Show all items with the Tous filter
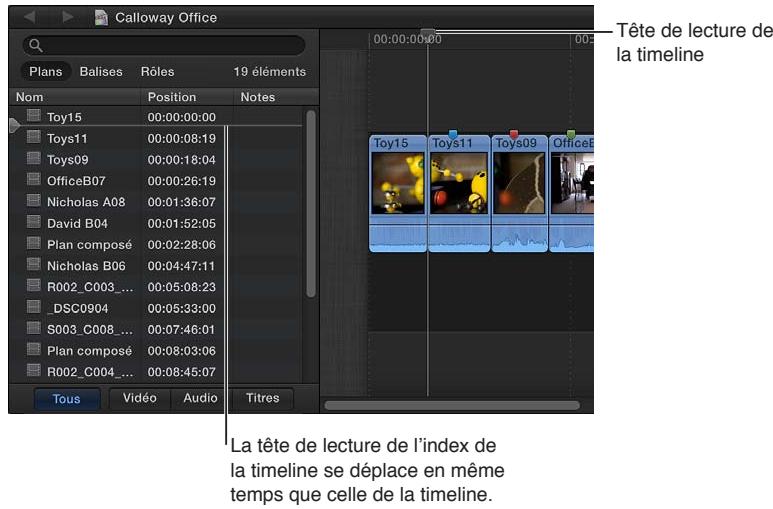Screen dimensions: 773x509 (67, 399)
